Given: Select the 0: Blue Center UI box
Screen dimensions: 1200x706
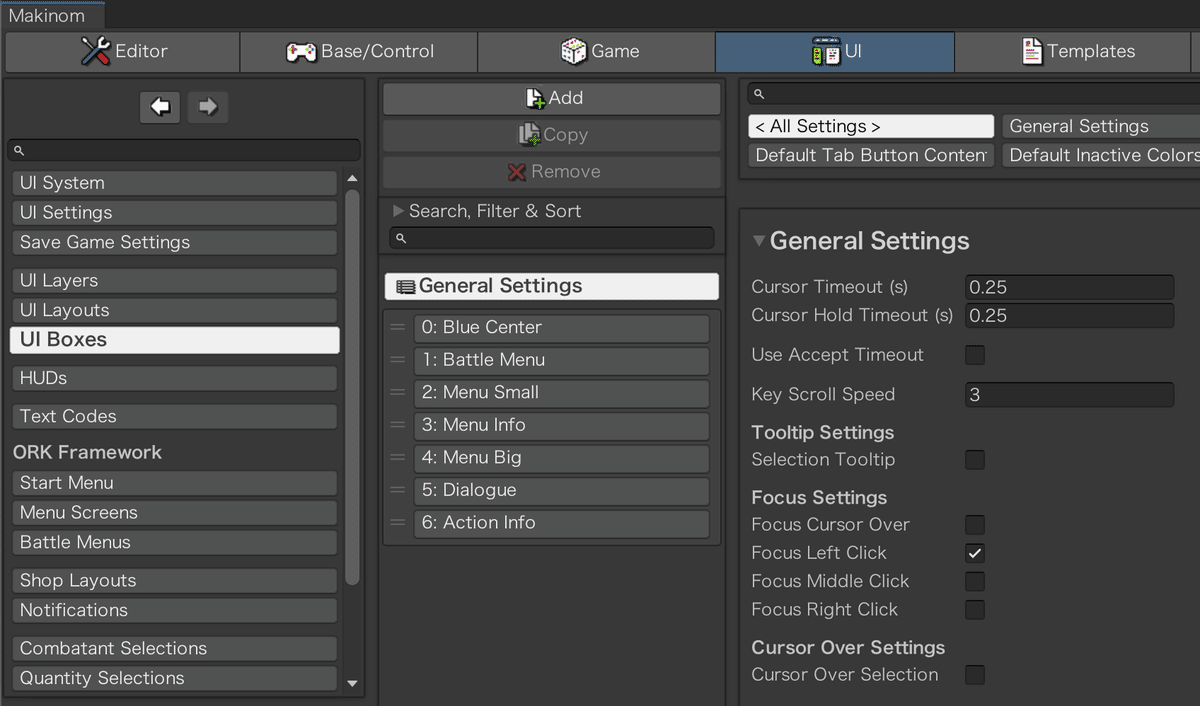Looking at the screenshot, I should coord(561,328).
